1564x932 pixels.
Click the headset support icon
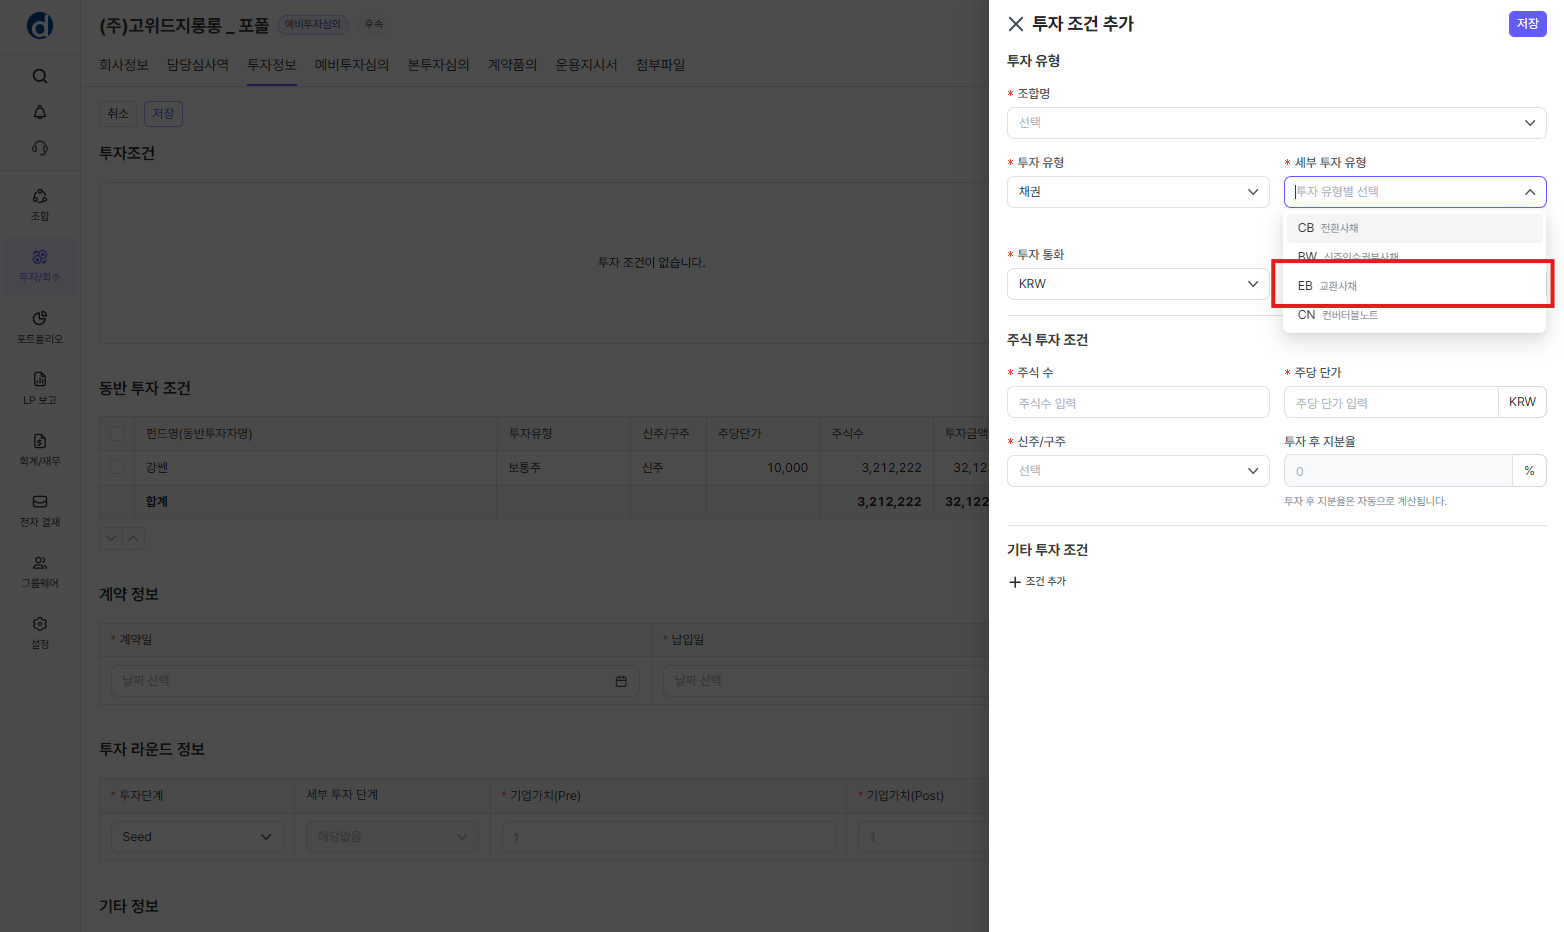[x=40, y=148]
